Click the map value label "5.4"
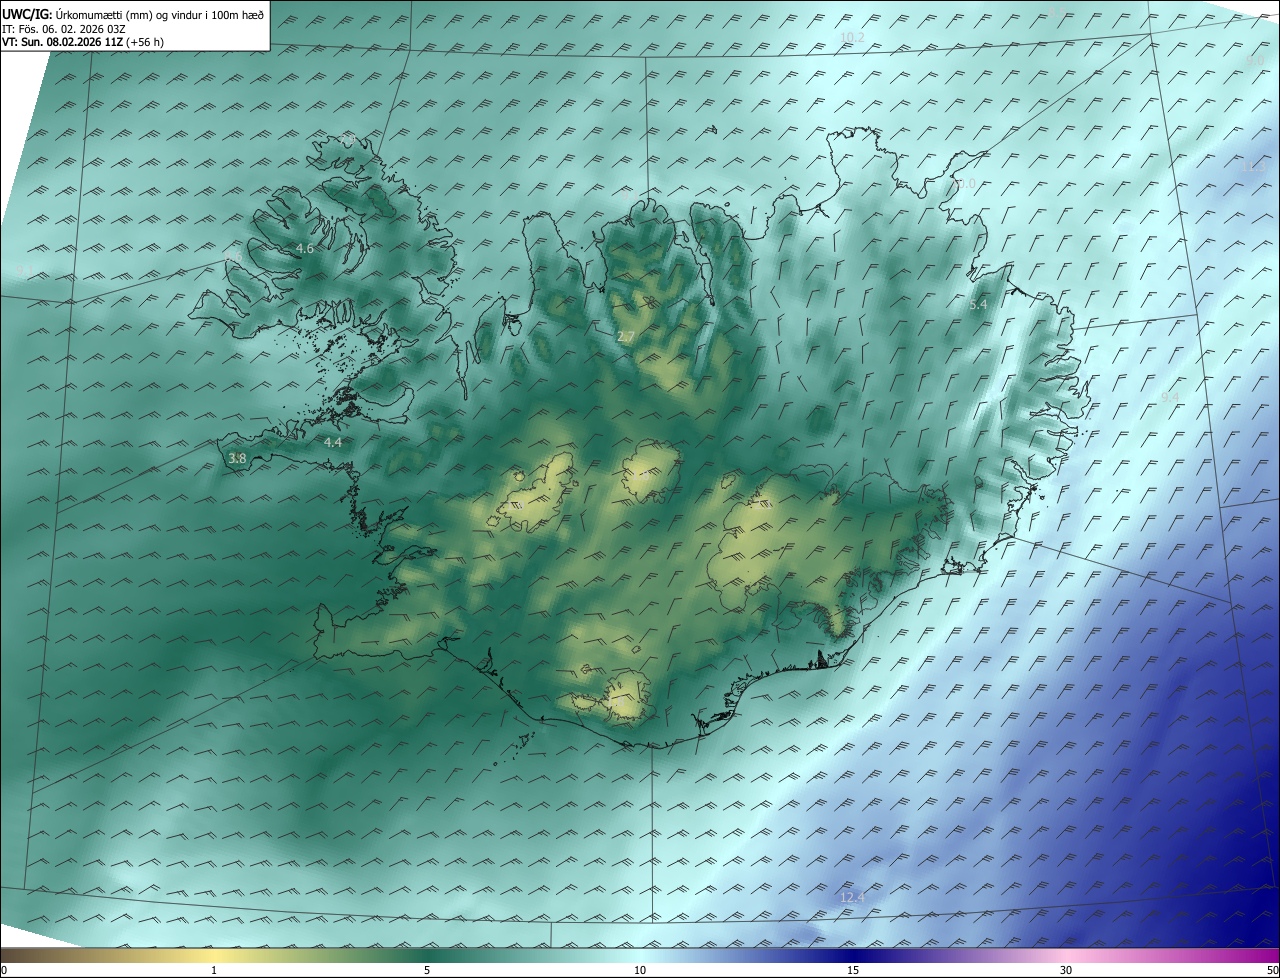 coord(978,304)
